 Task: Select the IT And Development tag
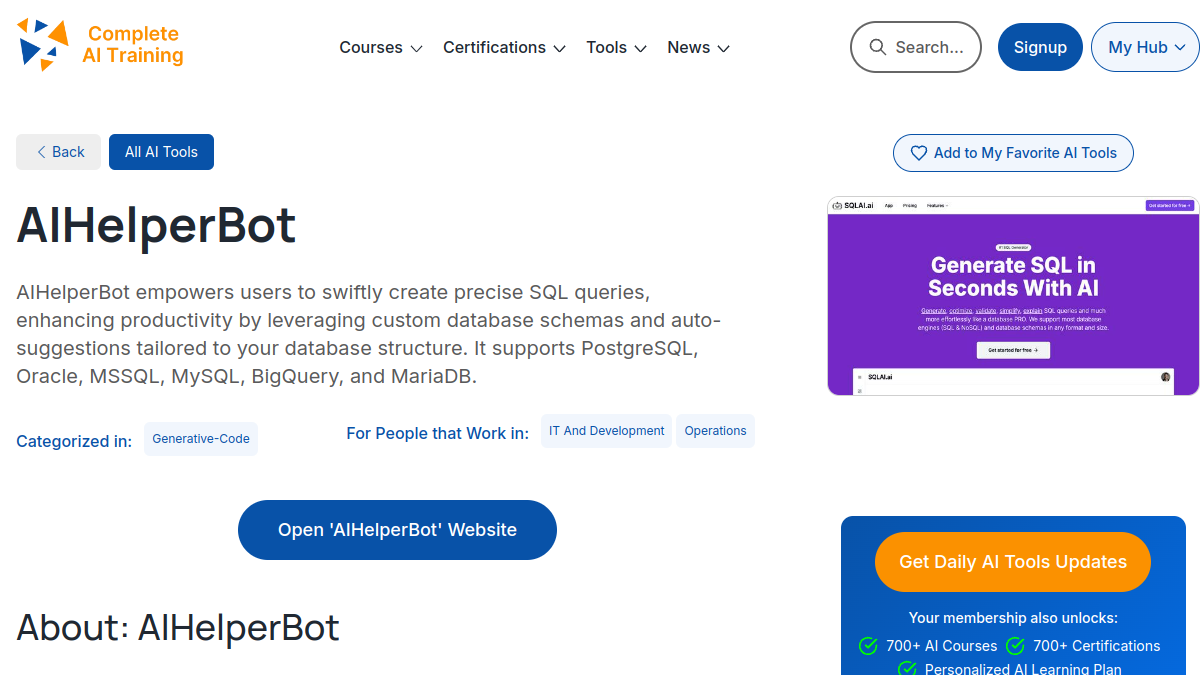pos(606,431)
